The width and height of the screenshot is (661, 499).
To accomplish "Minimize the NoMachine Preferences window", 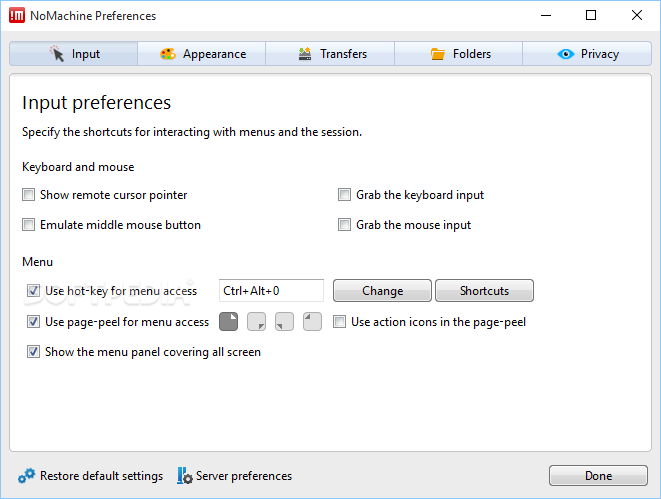I will [x=546, y=16].
